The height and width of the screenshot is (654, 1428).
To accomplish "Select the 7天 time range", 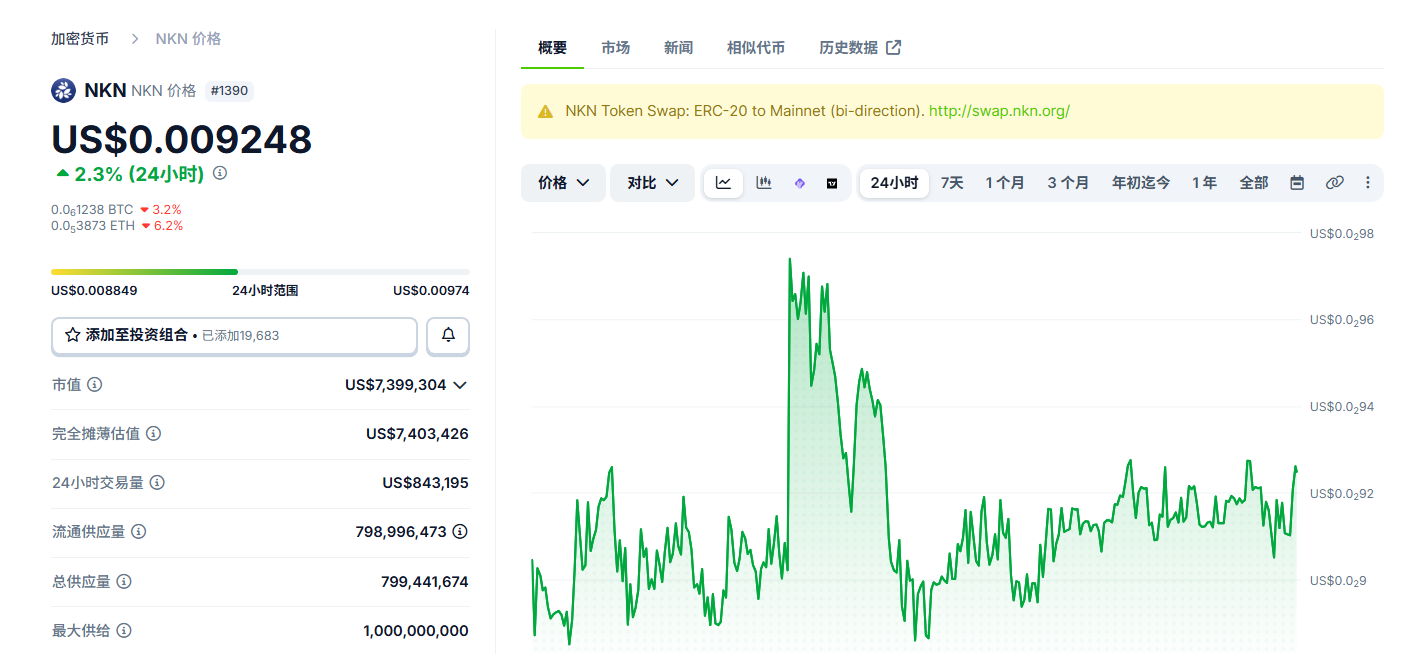I will (x=952, y=183).
